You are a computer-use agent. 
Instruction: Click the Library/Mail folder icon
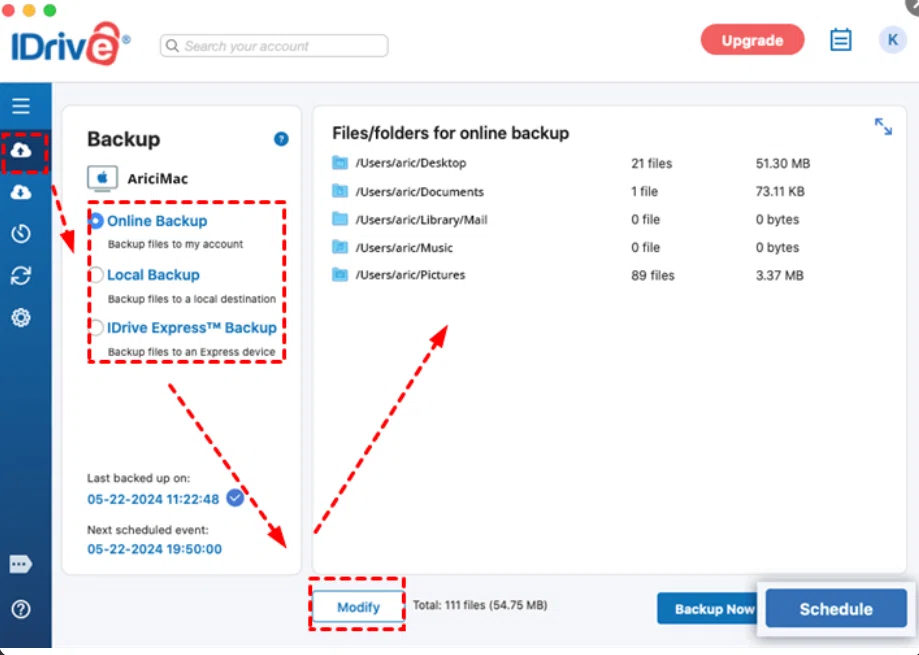point(340,219)
